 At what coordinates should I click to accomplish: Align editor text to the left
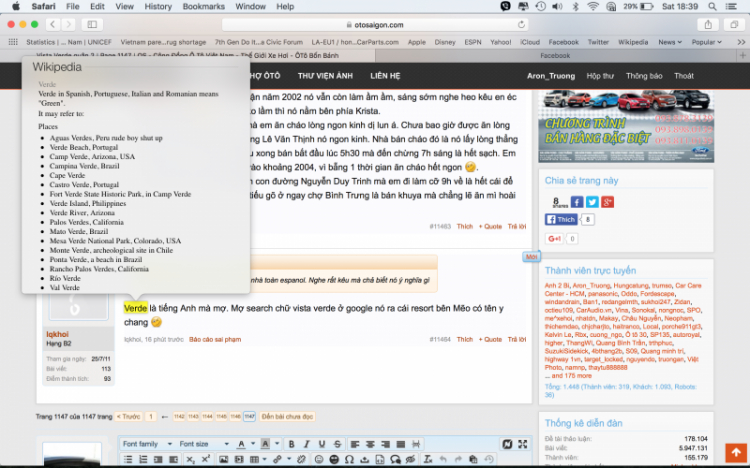point(354,444)
